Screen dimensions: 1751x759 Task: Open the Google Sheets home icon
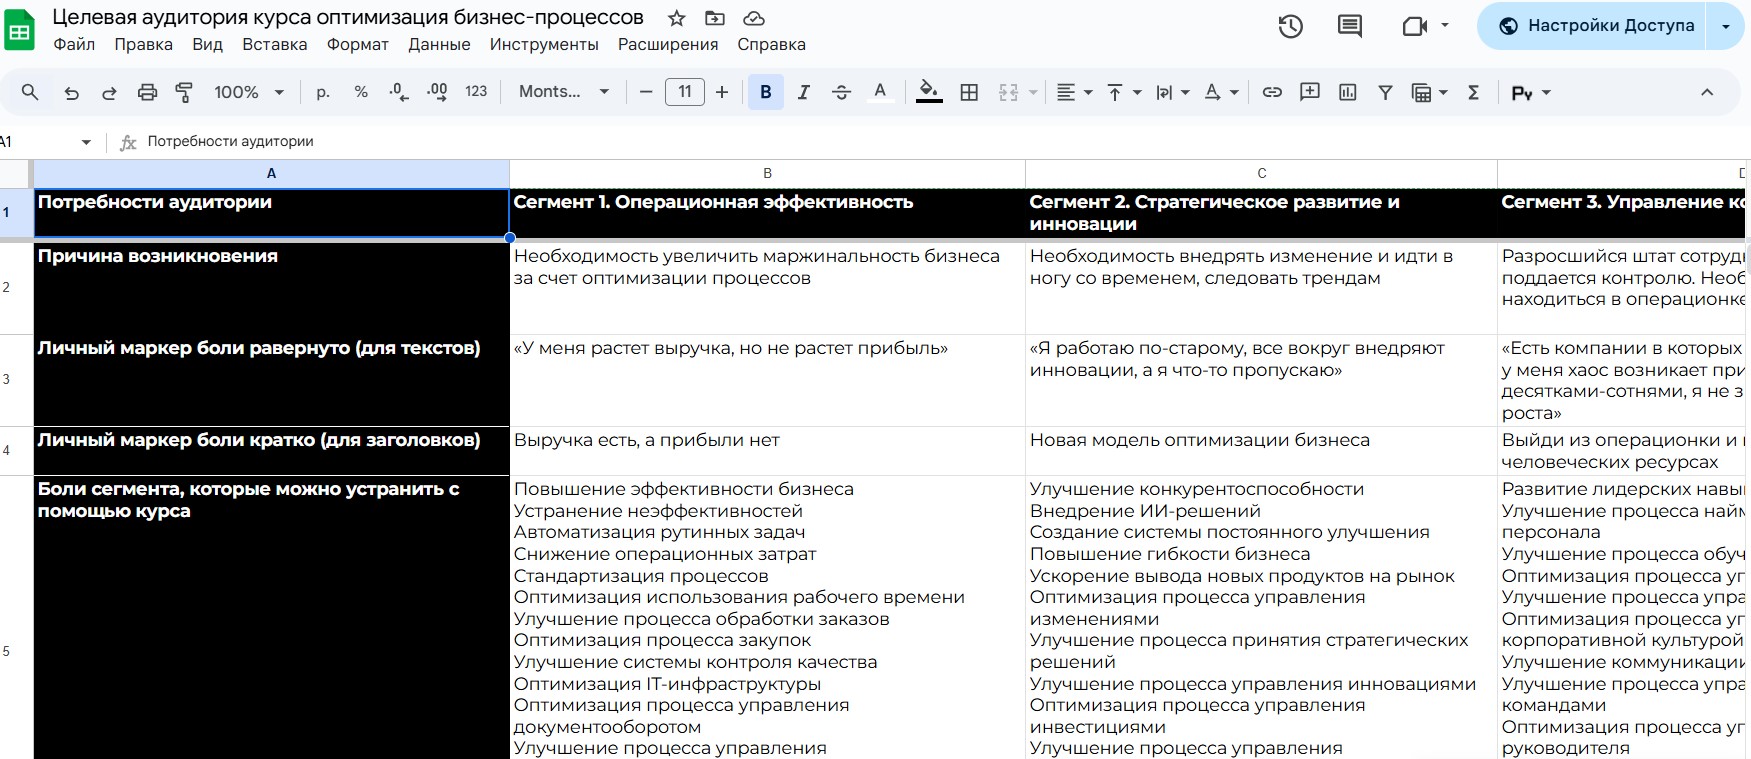pyautogui.click(x=20, y=29)
